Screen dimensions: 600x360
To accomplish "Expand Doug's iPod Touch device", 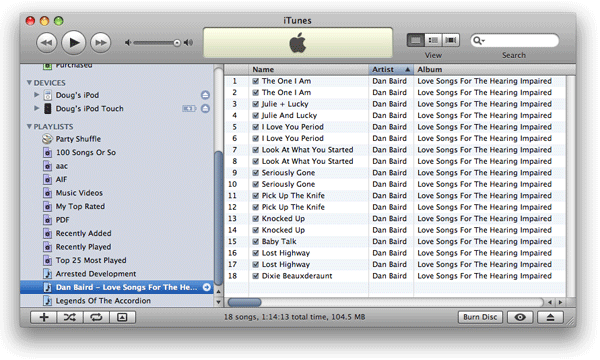I will coord(37,108).
